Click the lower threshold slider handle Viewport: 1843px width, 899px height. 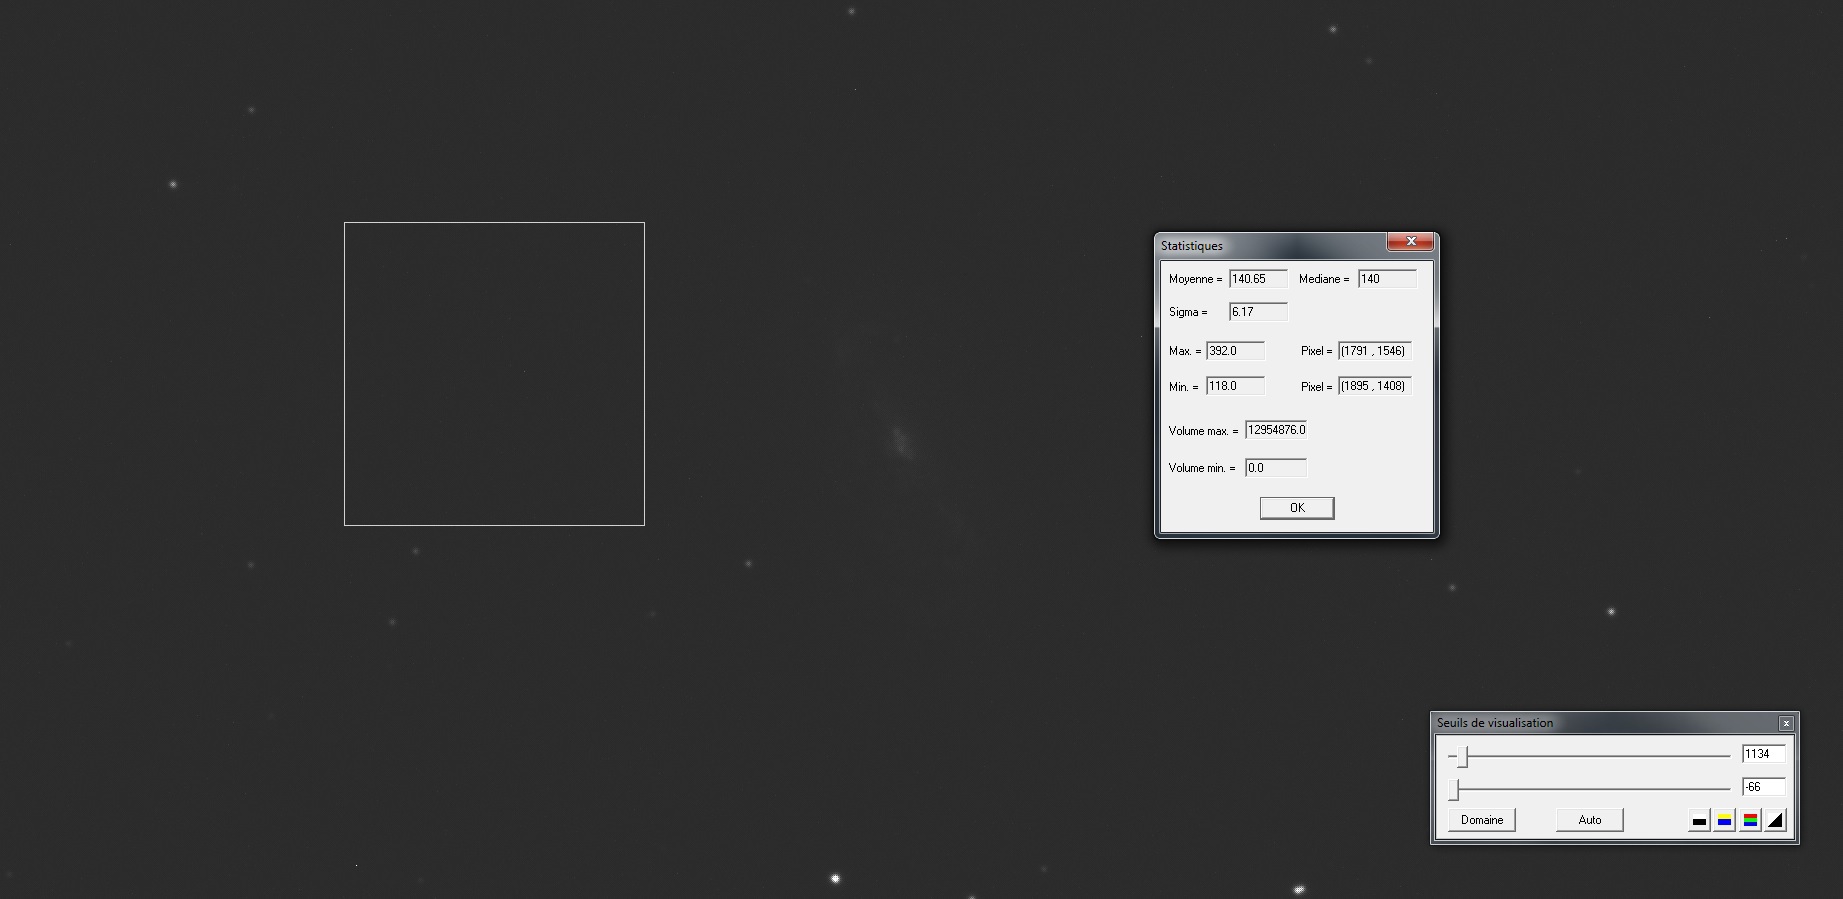click(1455, 790)
